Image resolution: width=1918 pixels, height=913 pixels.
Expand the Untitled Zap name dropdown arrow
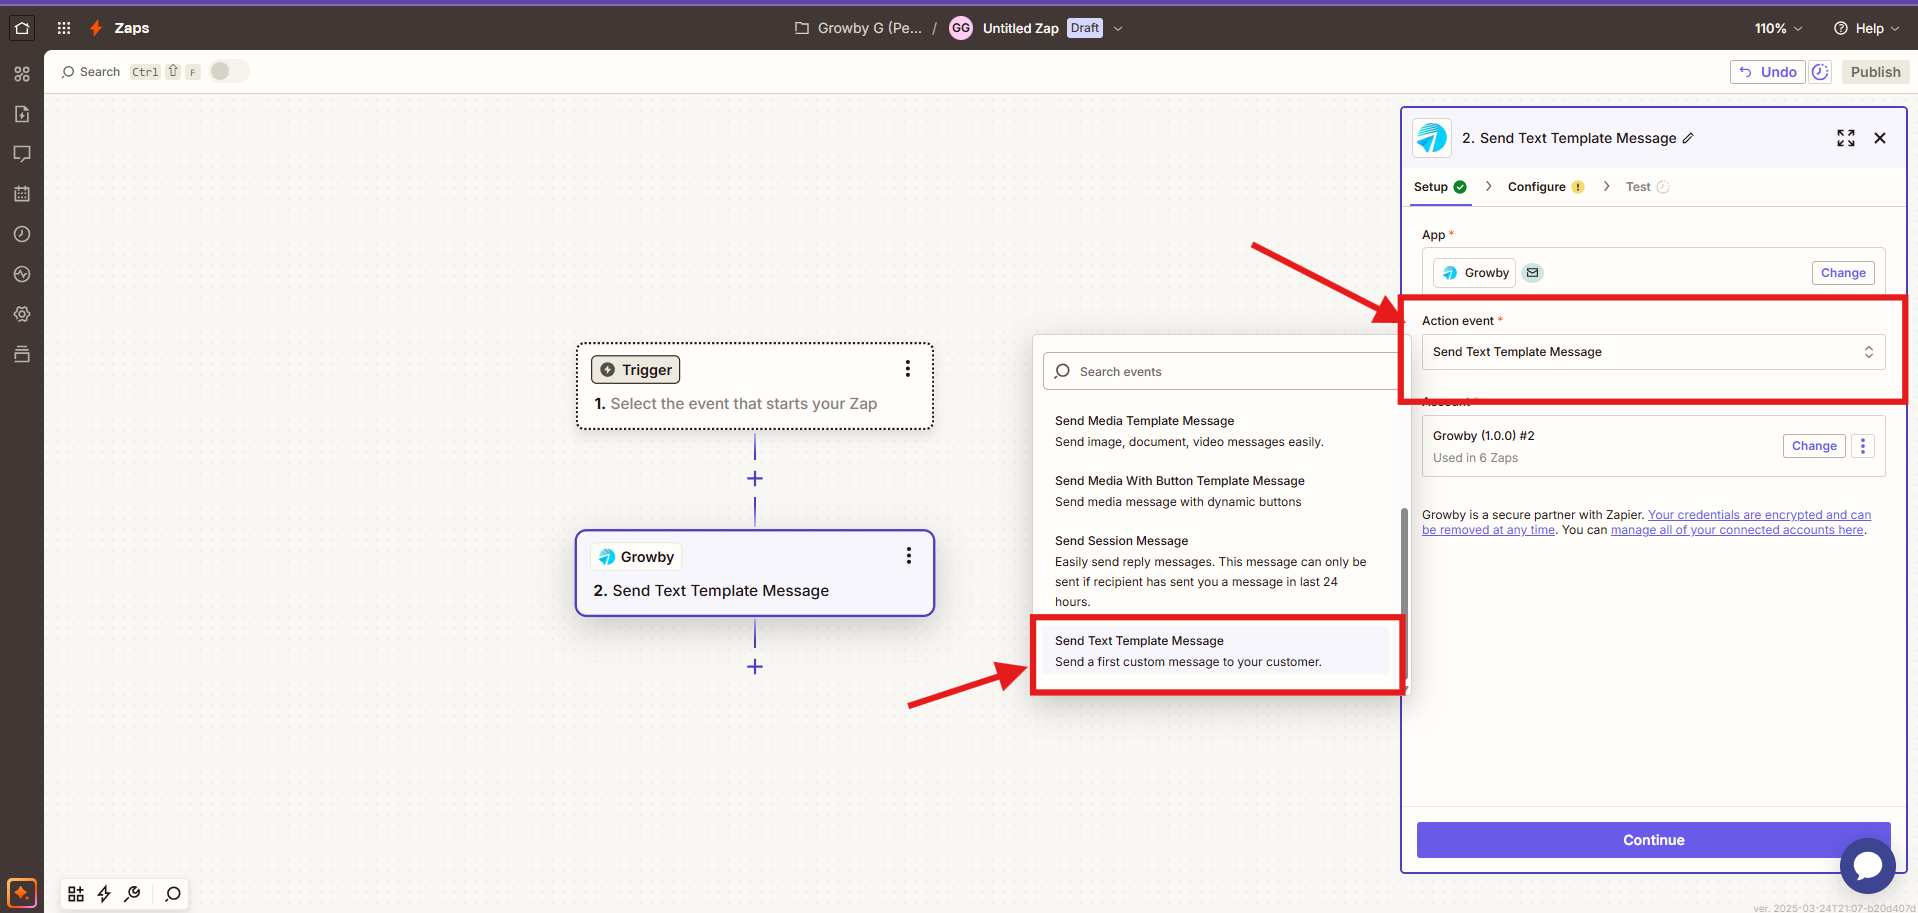tap(1118, 28)
